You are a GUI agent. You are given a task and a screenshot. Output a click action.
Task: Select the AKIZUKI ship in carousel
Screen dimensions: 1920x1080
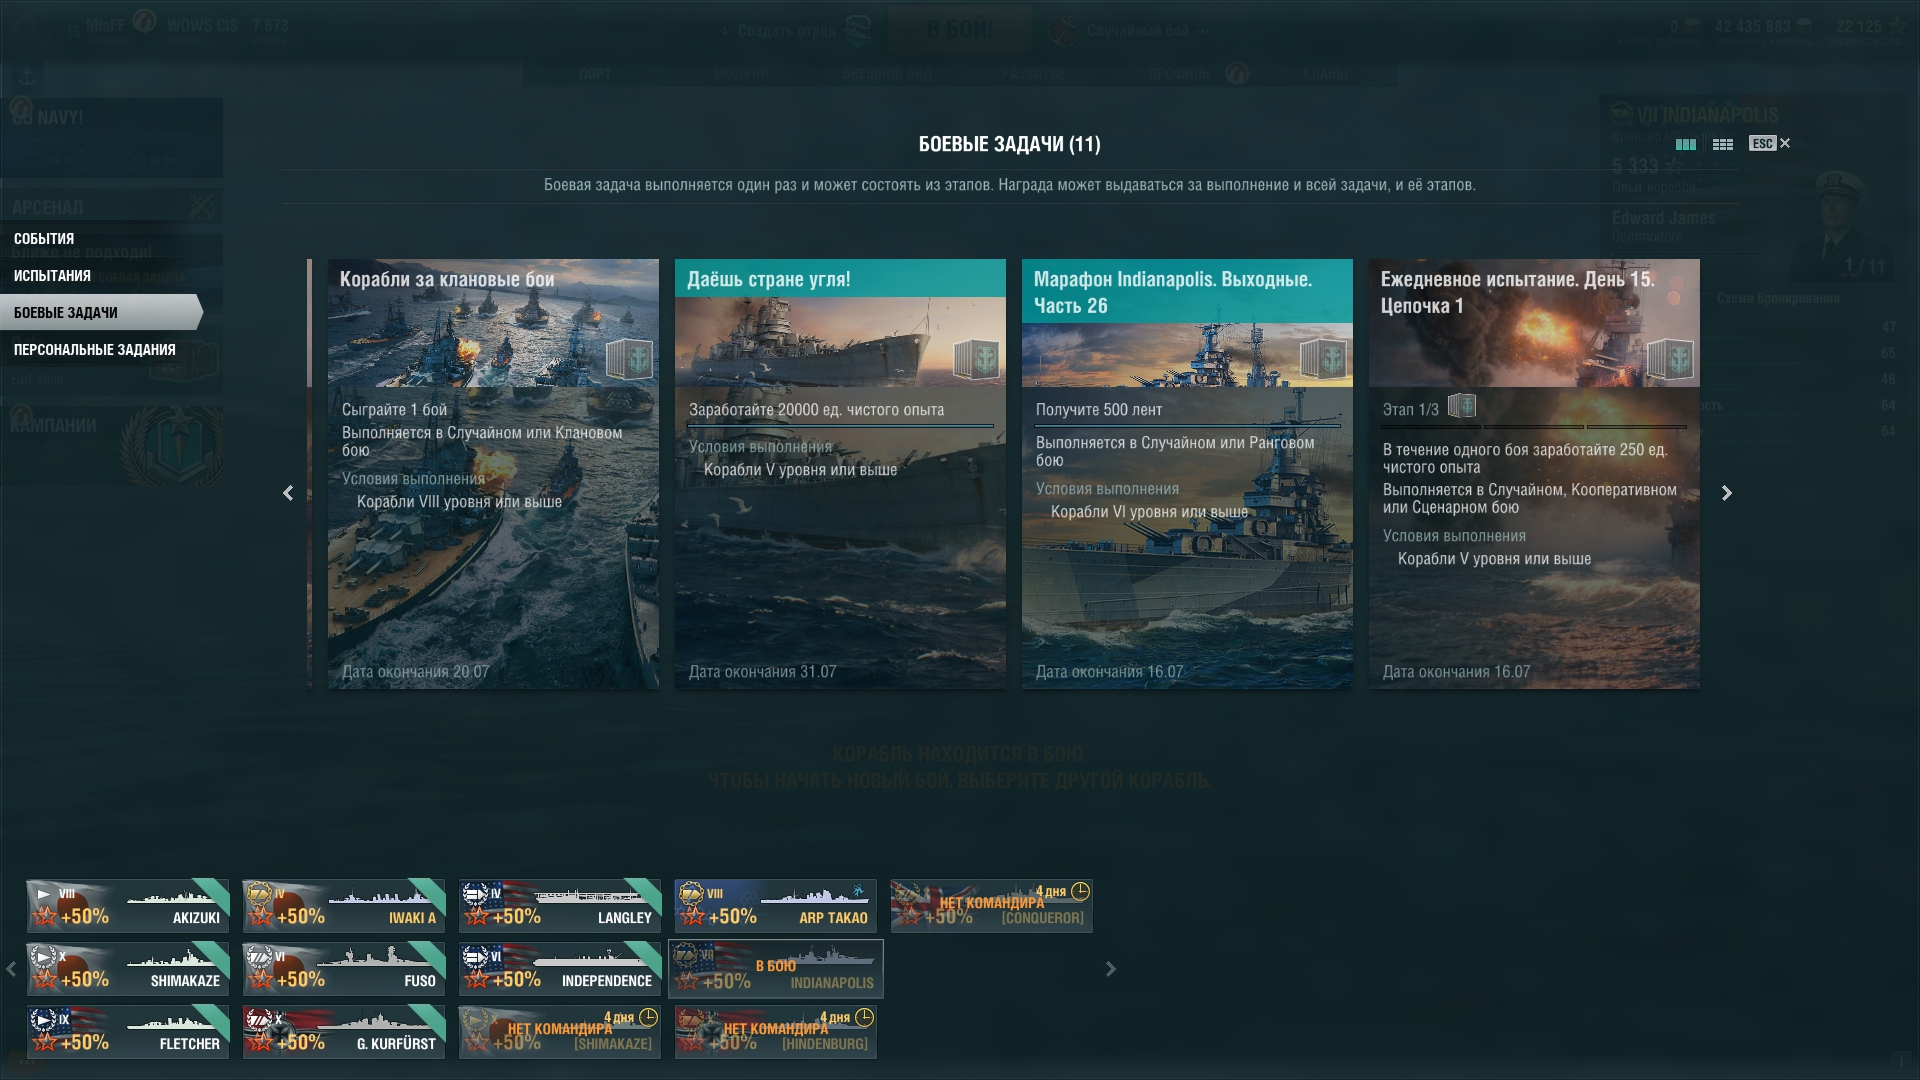(128, 906)
